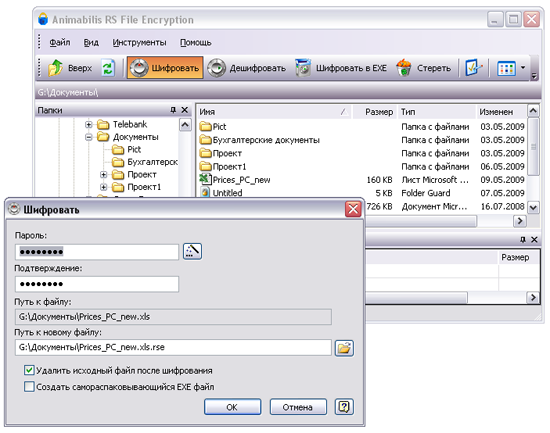Click the Стереть wipe icon

click(404, 68)
